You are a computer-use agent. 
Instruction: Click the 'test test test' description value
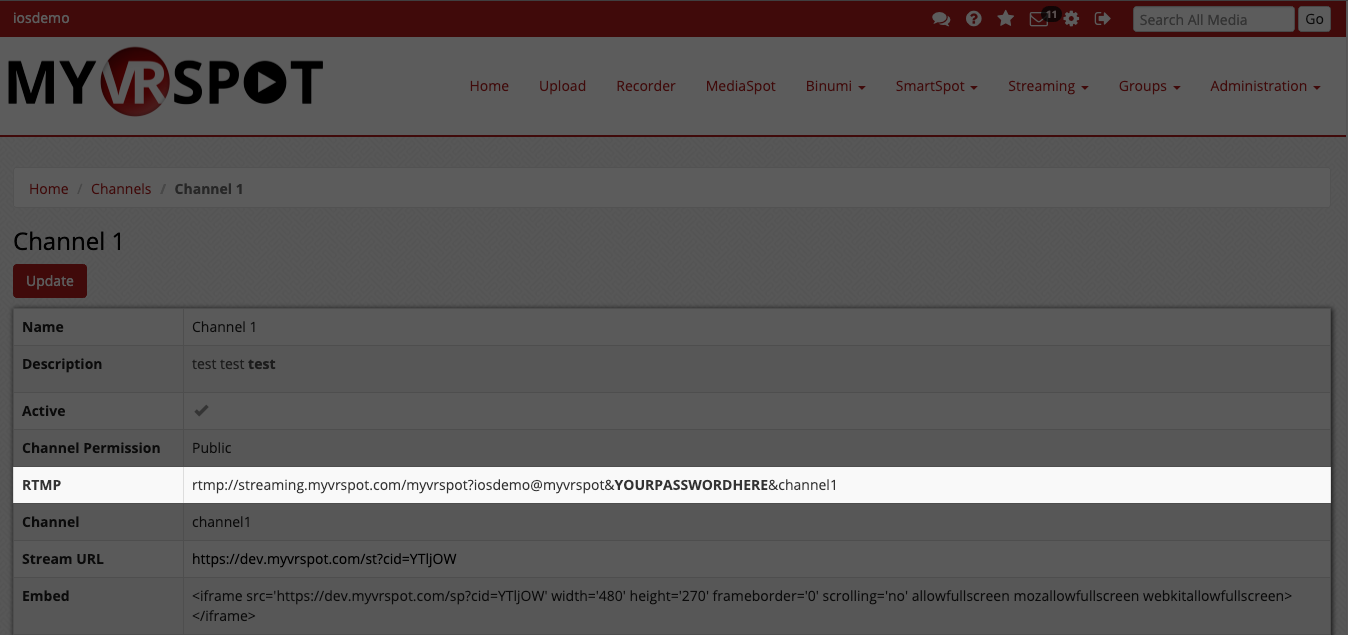(234, 364)
